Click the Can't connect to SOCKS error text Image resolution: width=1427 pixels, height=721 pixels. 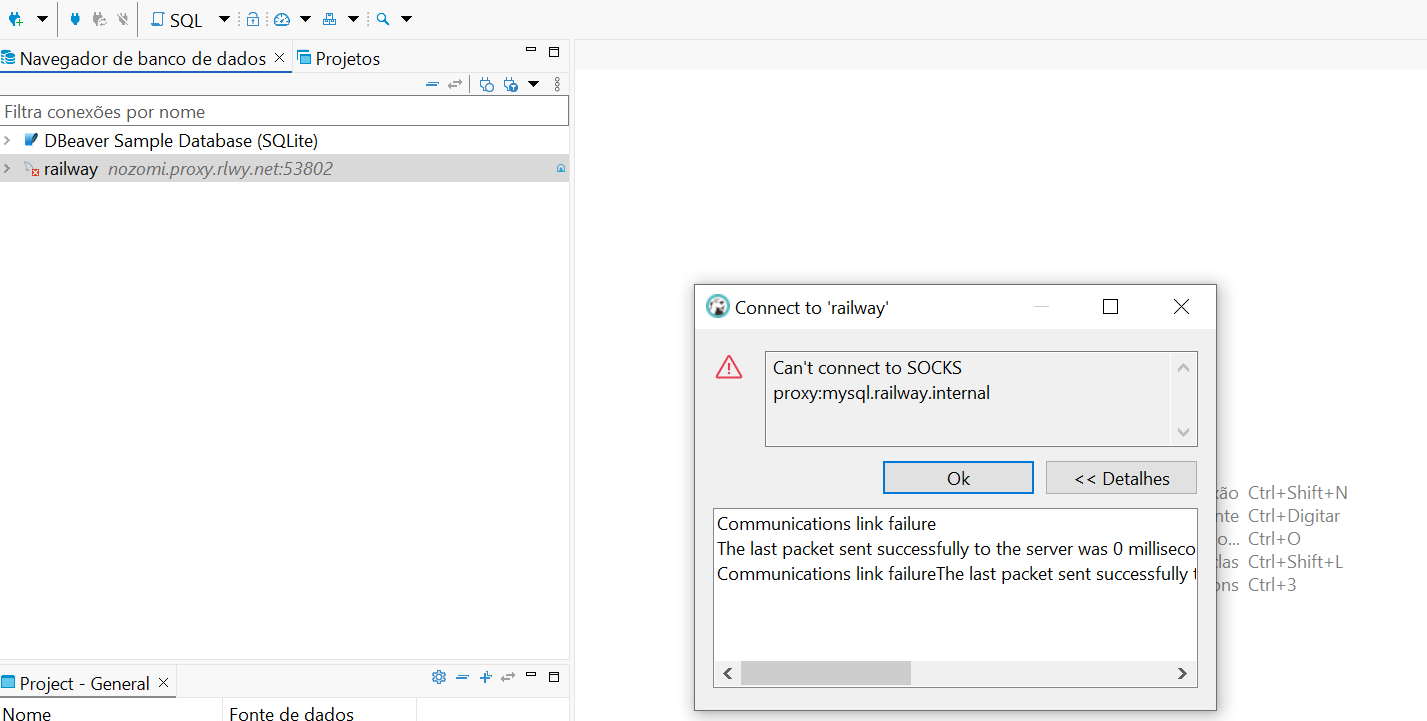pos(881,380)
